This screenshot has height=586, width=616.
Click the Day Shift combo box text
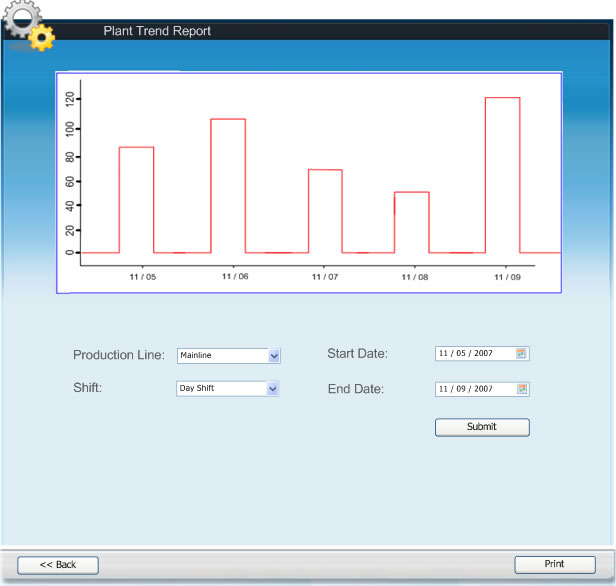click(222, 389)
